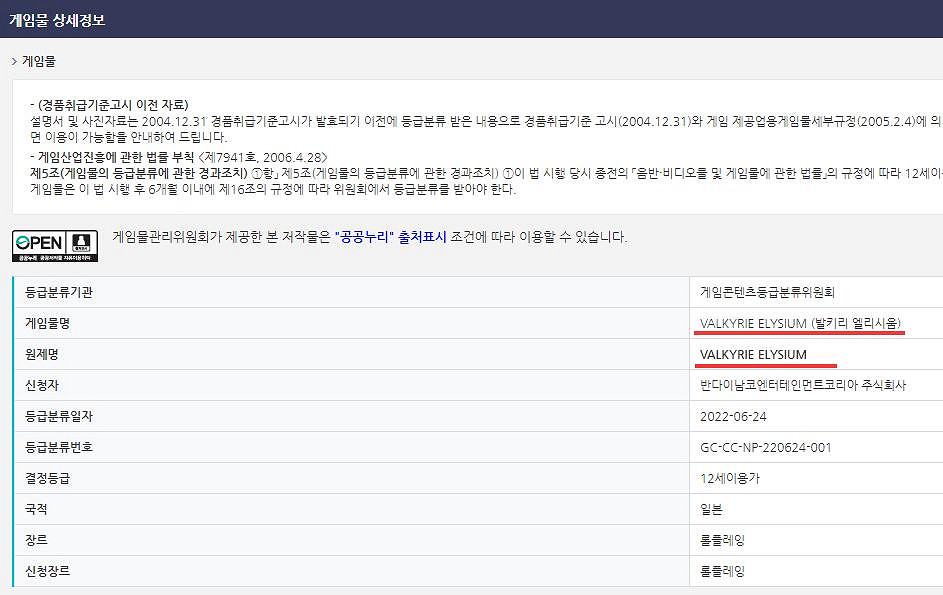
Task: Select the 게임콘텐츠등급분류위원회 cell
Action: pyautogui.click(x=767, y=292)
